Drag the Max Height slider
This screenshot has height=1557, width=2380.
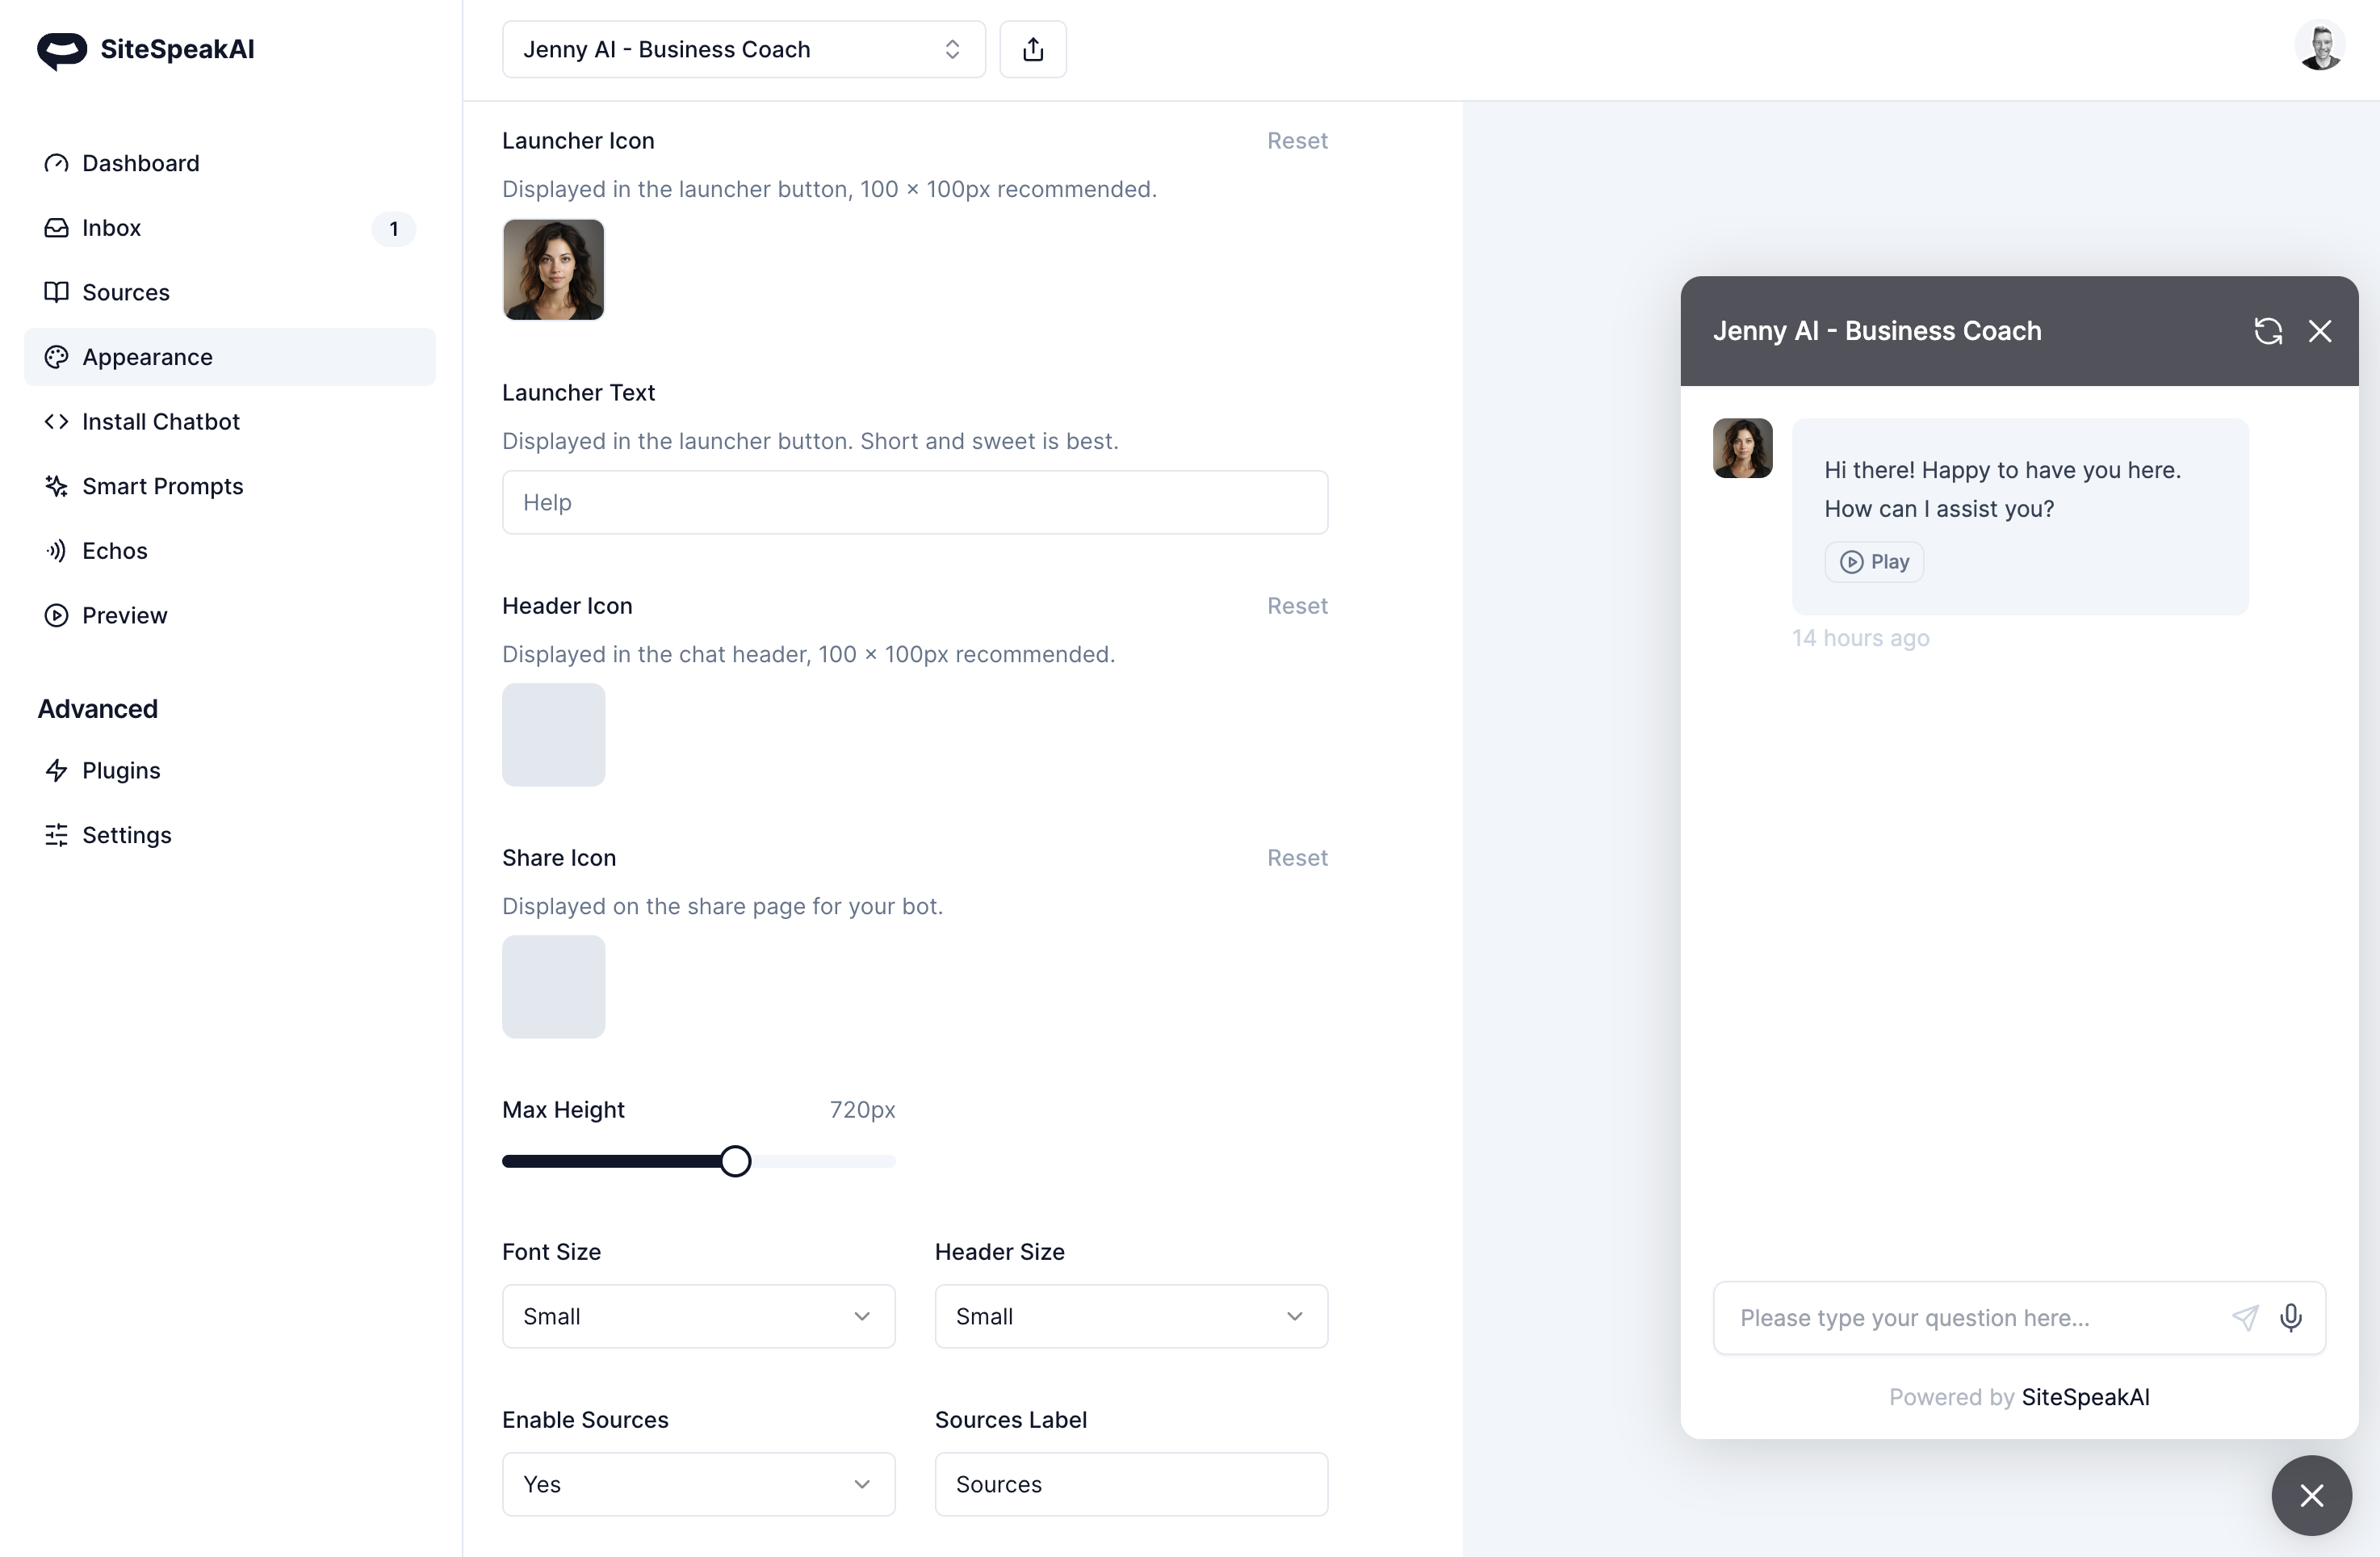pos(733,1160)
